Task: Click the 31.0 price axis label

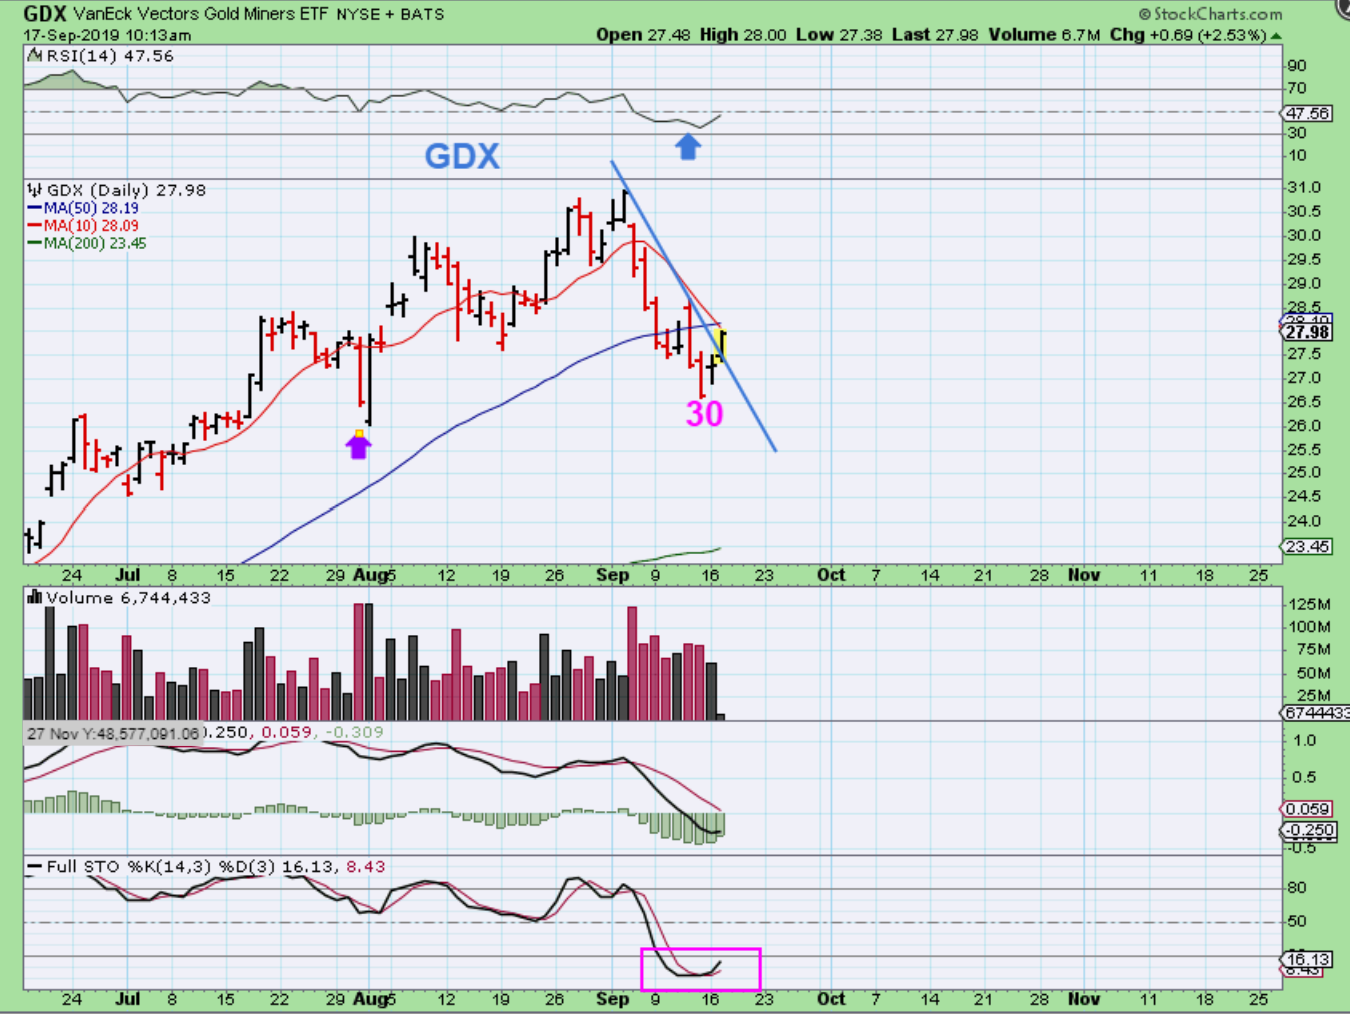Action: (1304, 187)
